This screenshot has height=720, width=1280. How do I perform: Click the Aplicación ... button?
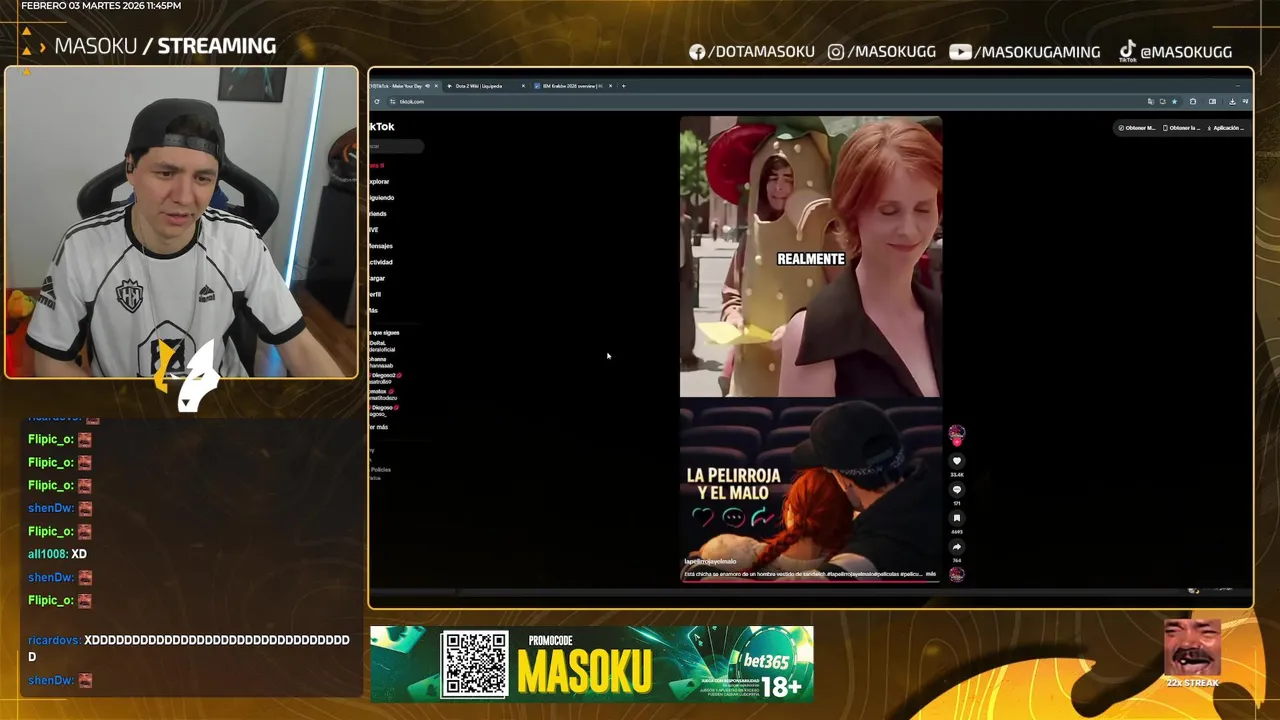point(1226,128)
